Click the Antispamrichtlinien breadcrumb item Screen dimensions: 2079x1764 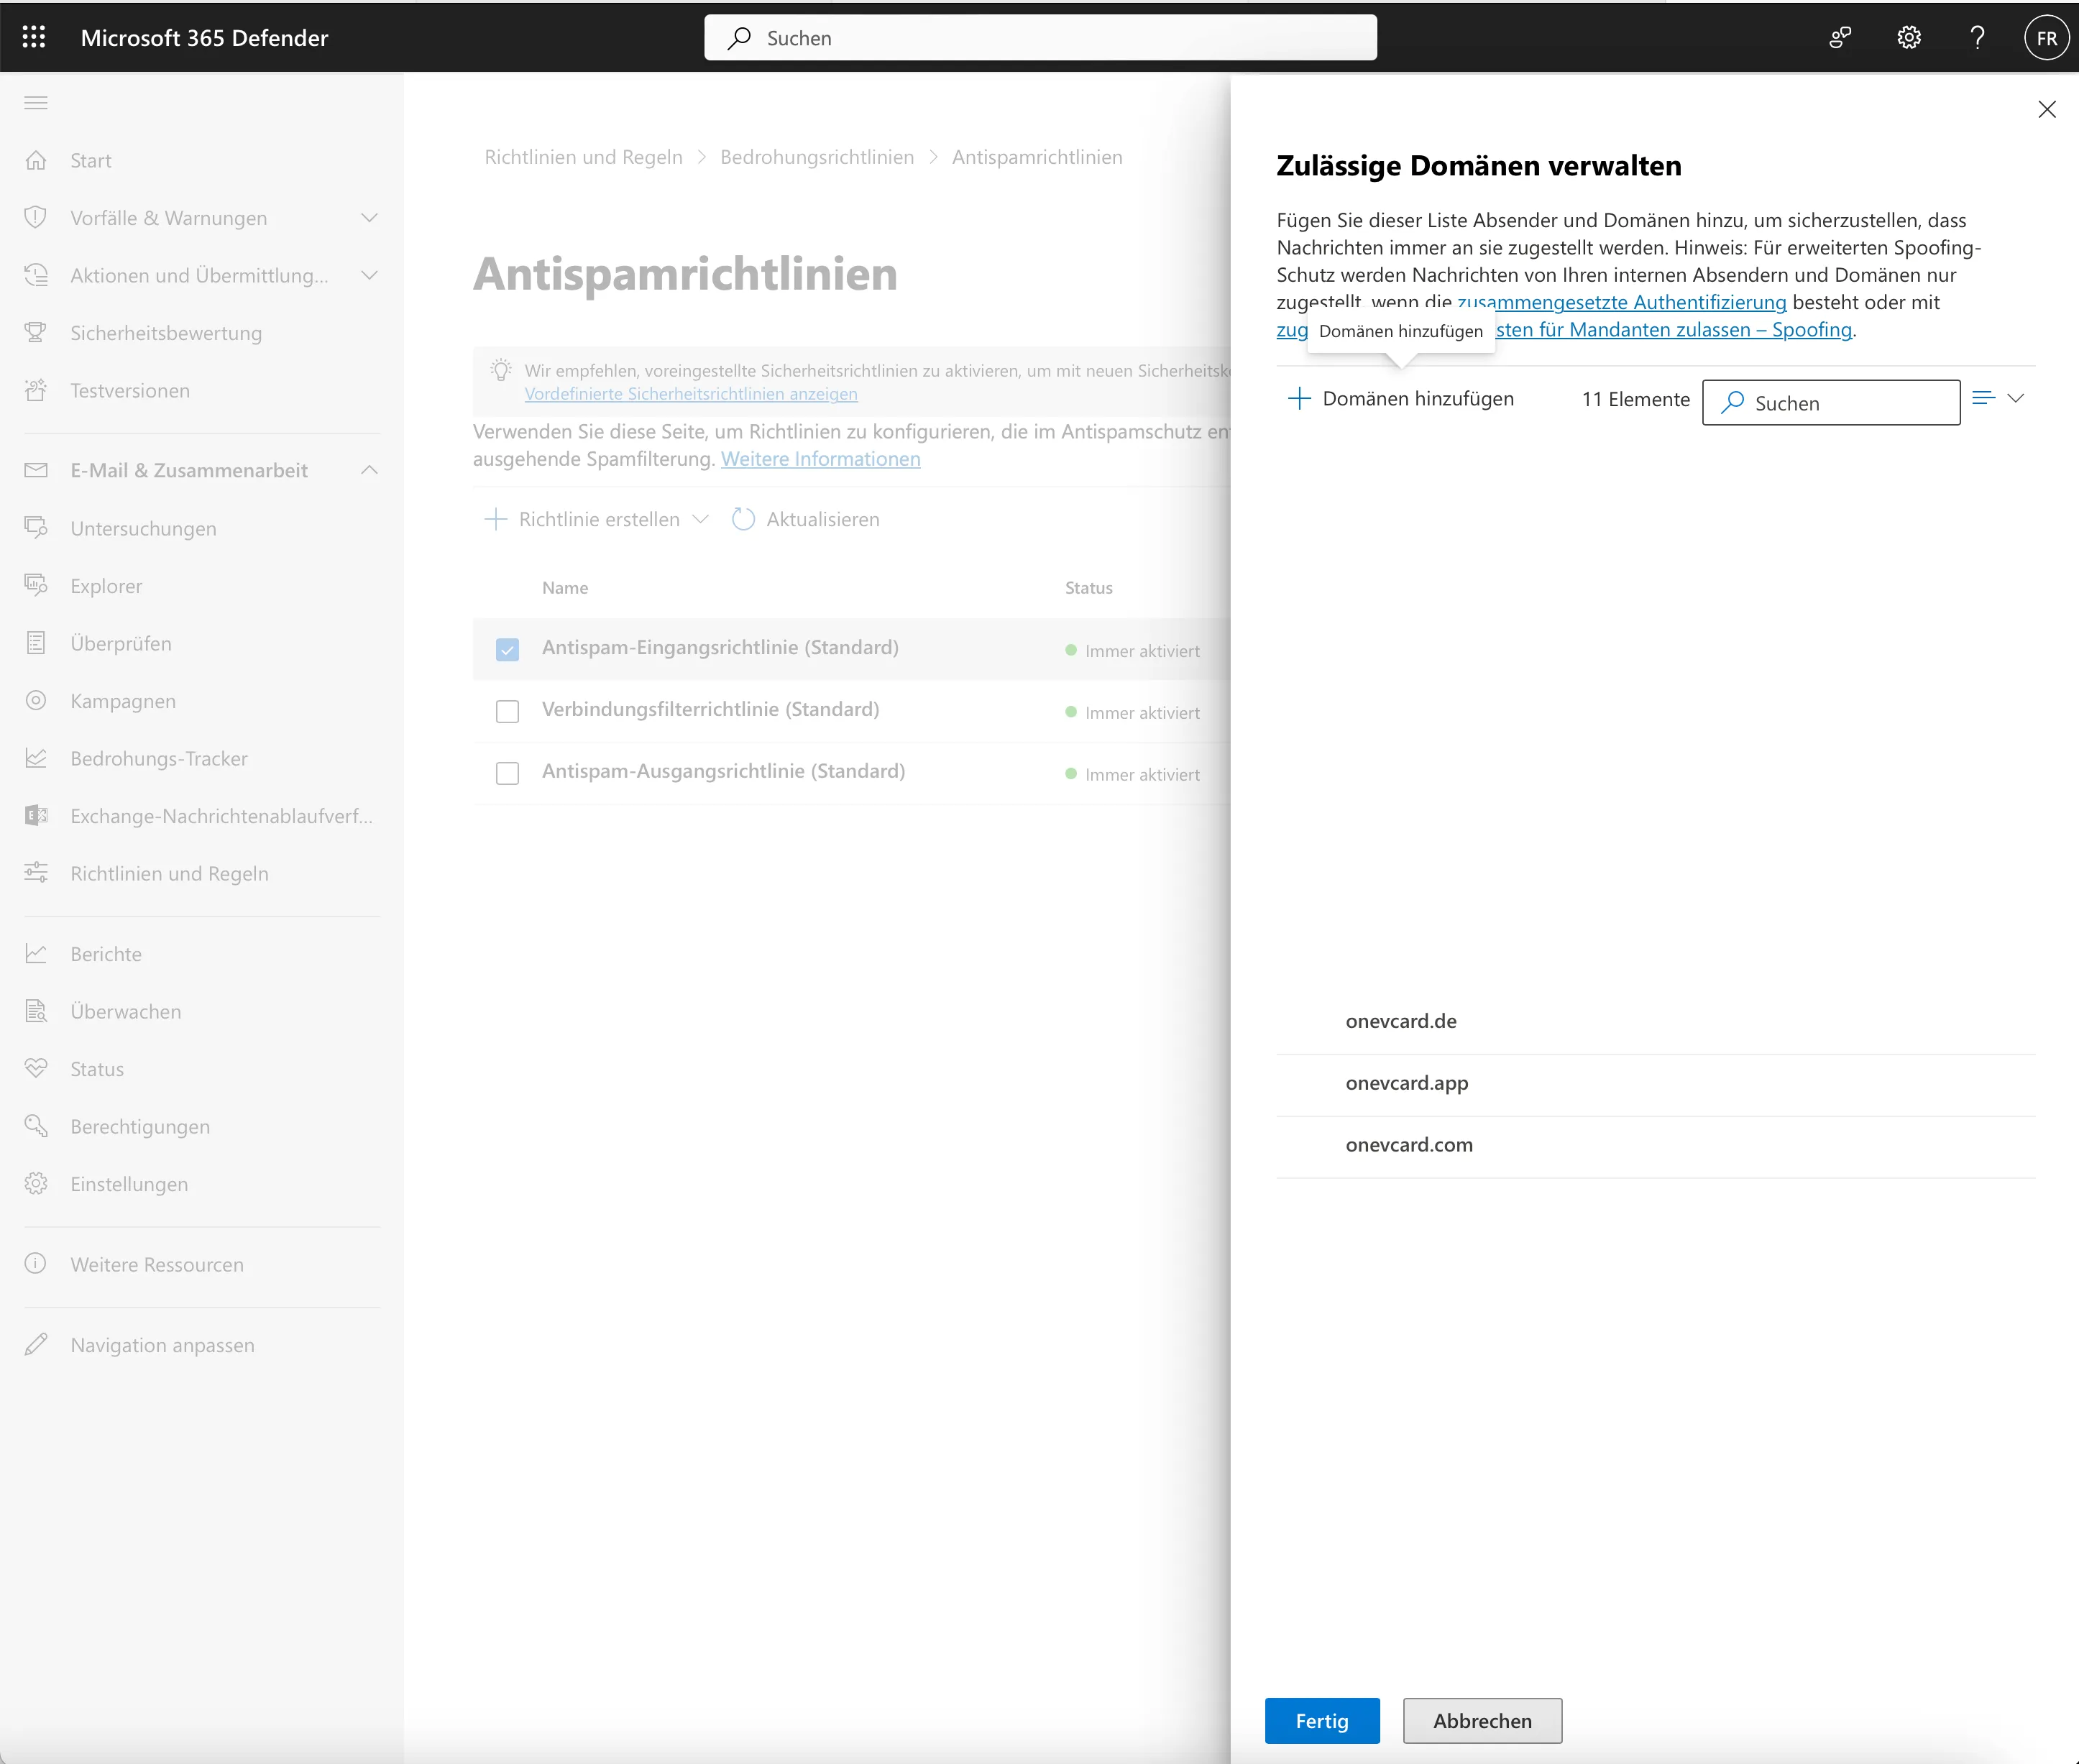pos(1037,157)
